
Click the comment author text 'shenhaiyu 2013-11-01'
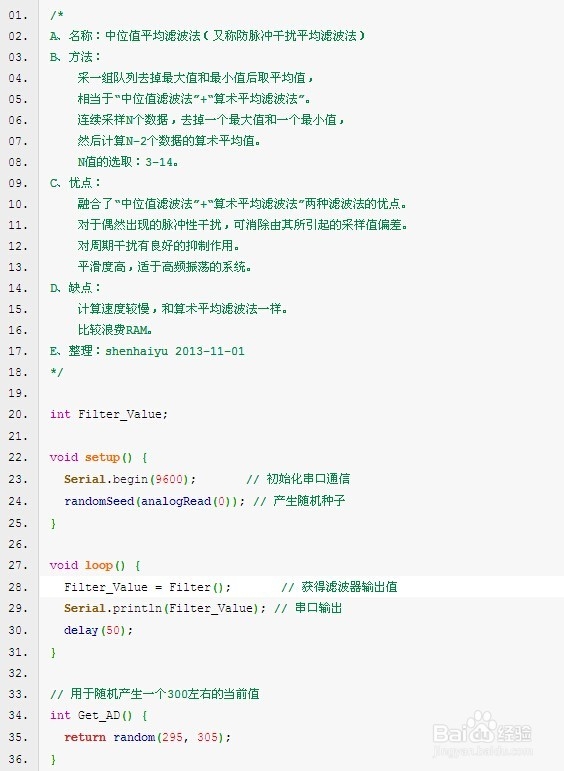pyautogui.click(x=175, y=351)
